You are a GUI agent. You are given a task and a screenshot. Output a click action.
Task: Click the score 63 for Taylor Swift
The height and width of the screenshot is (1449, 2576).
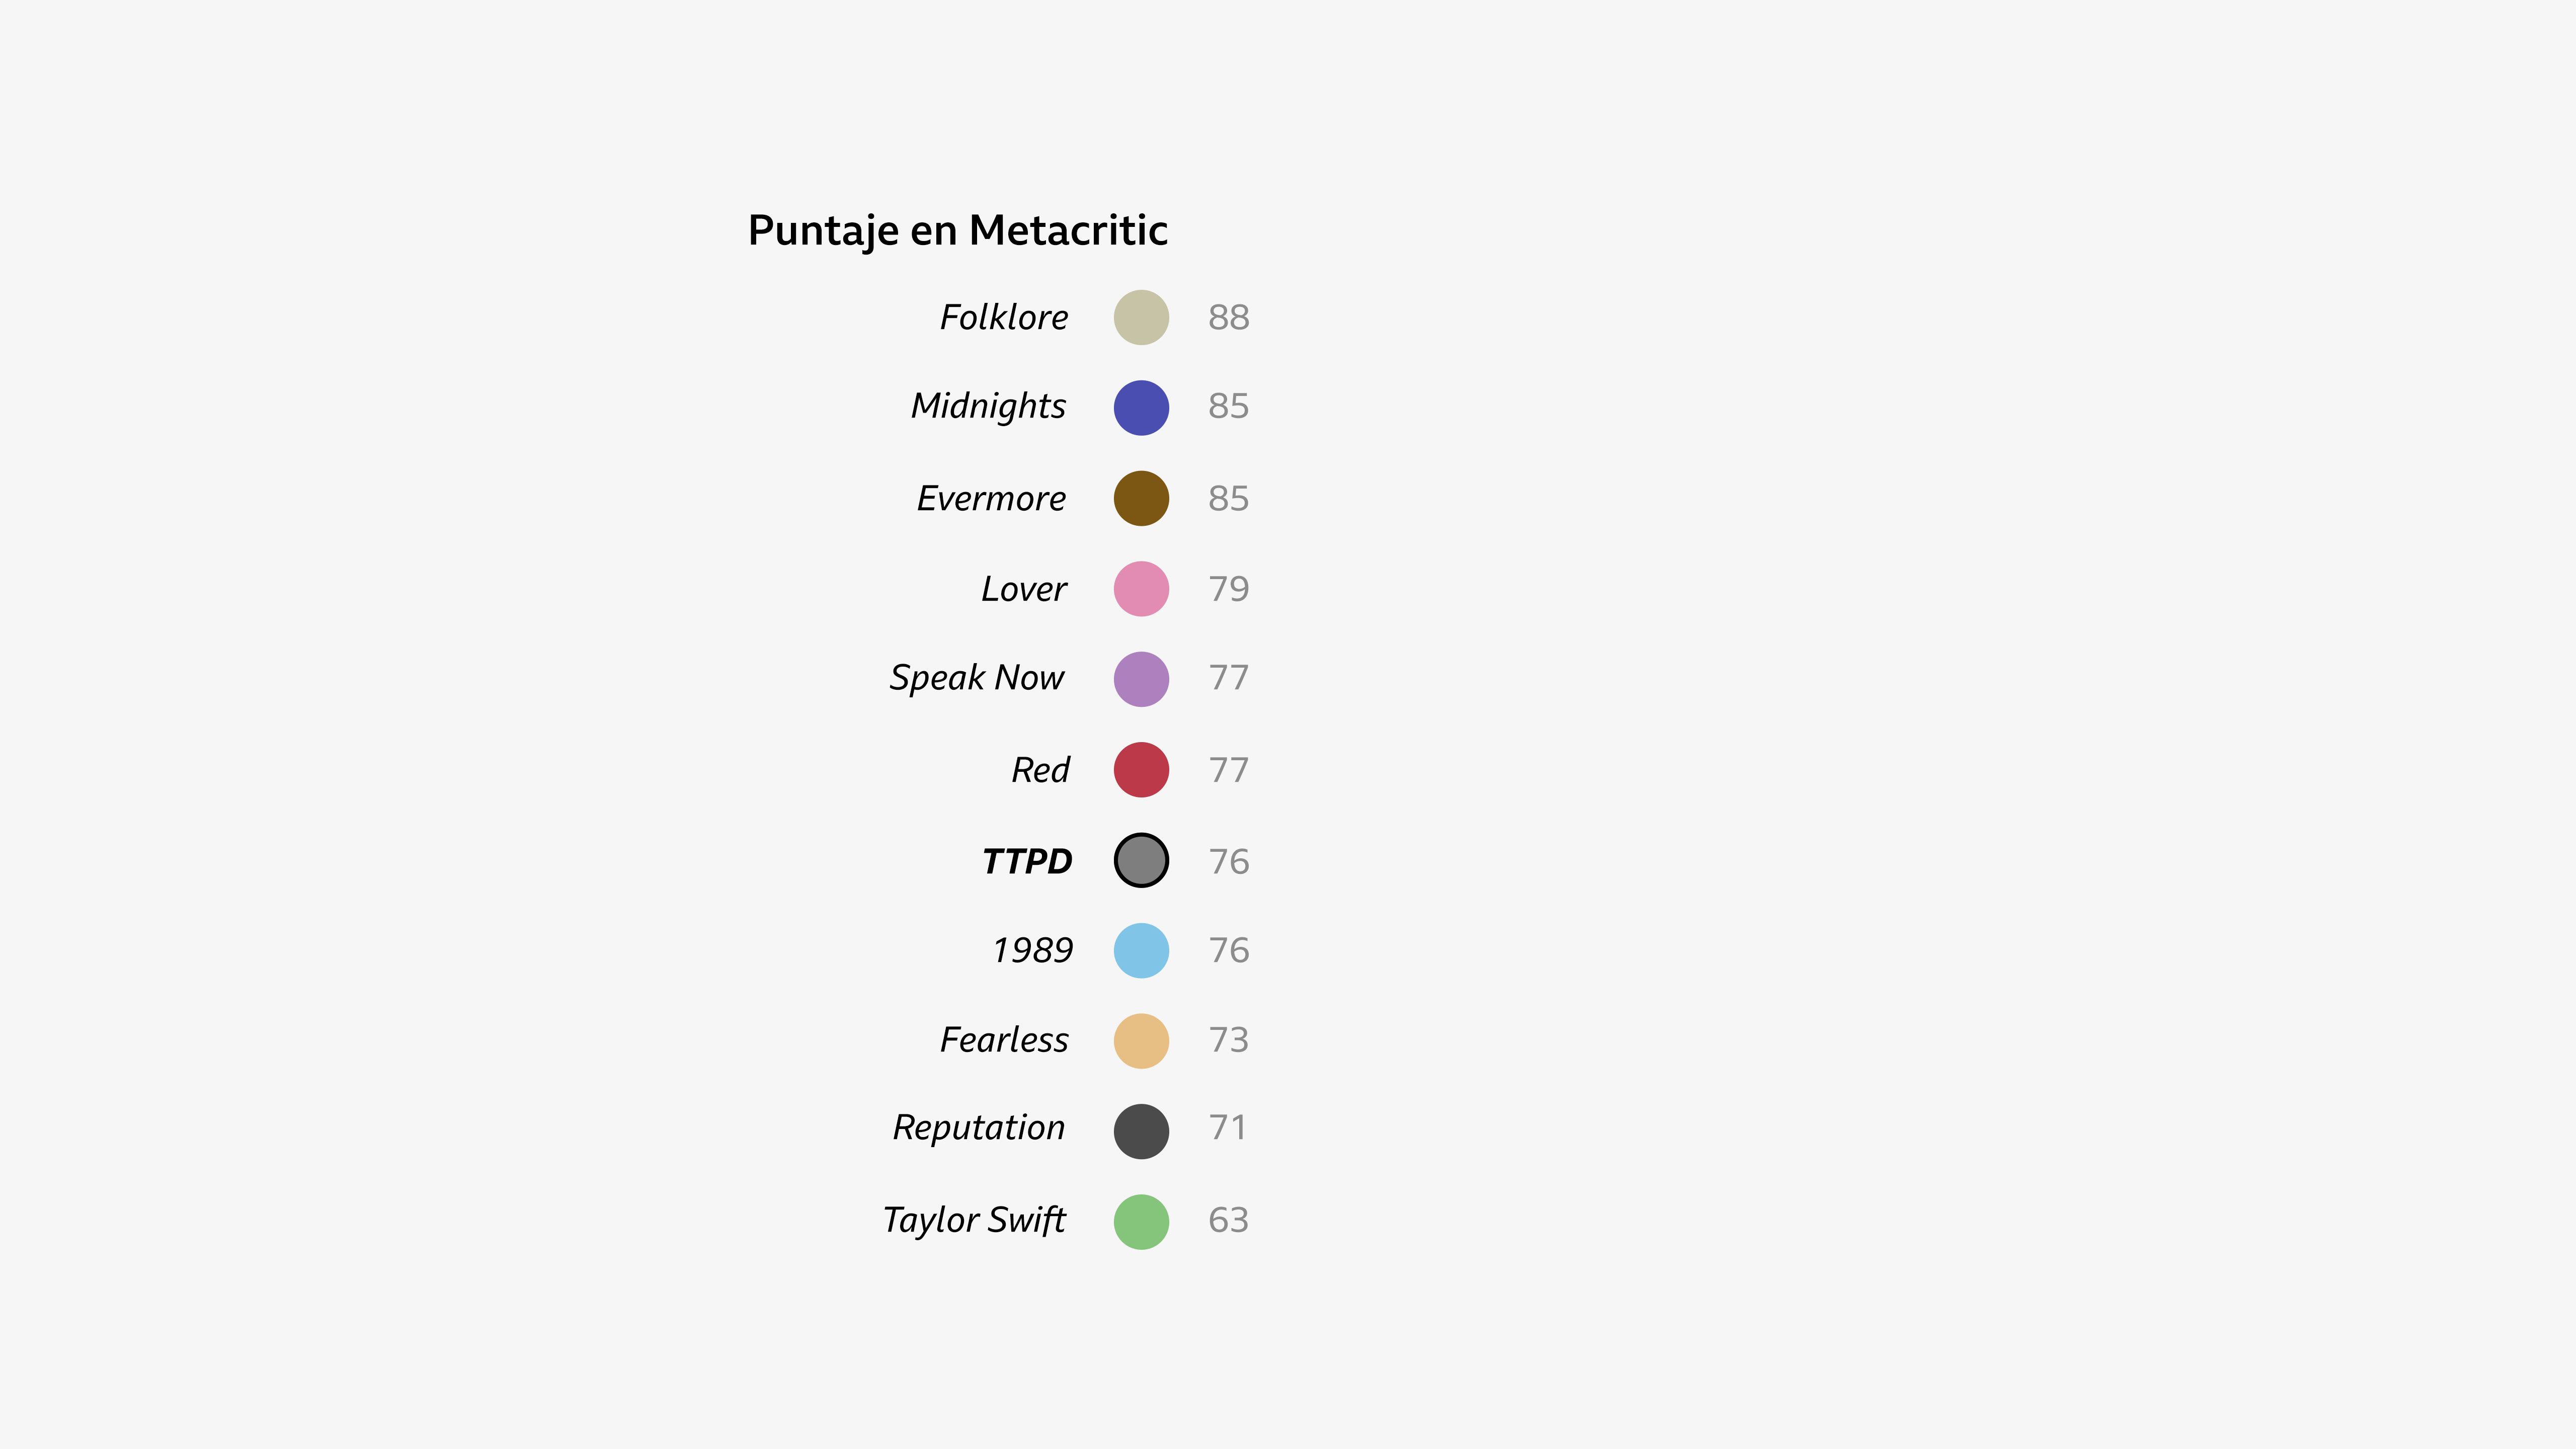[1228, 1220]
